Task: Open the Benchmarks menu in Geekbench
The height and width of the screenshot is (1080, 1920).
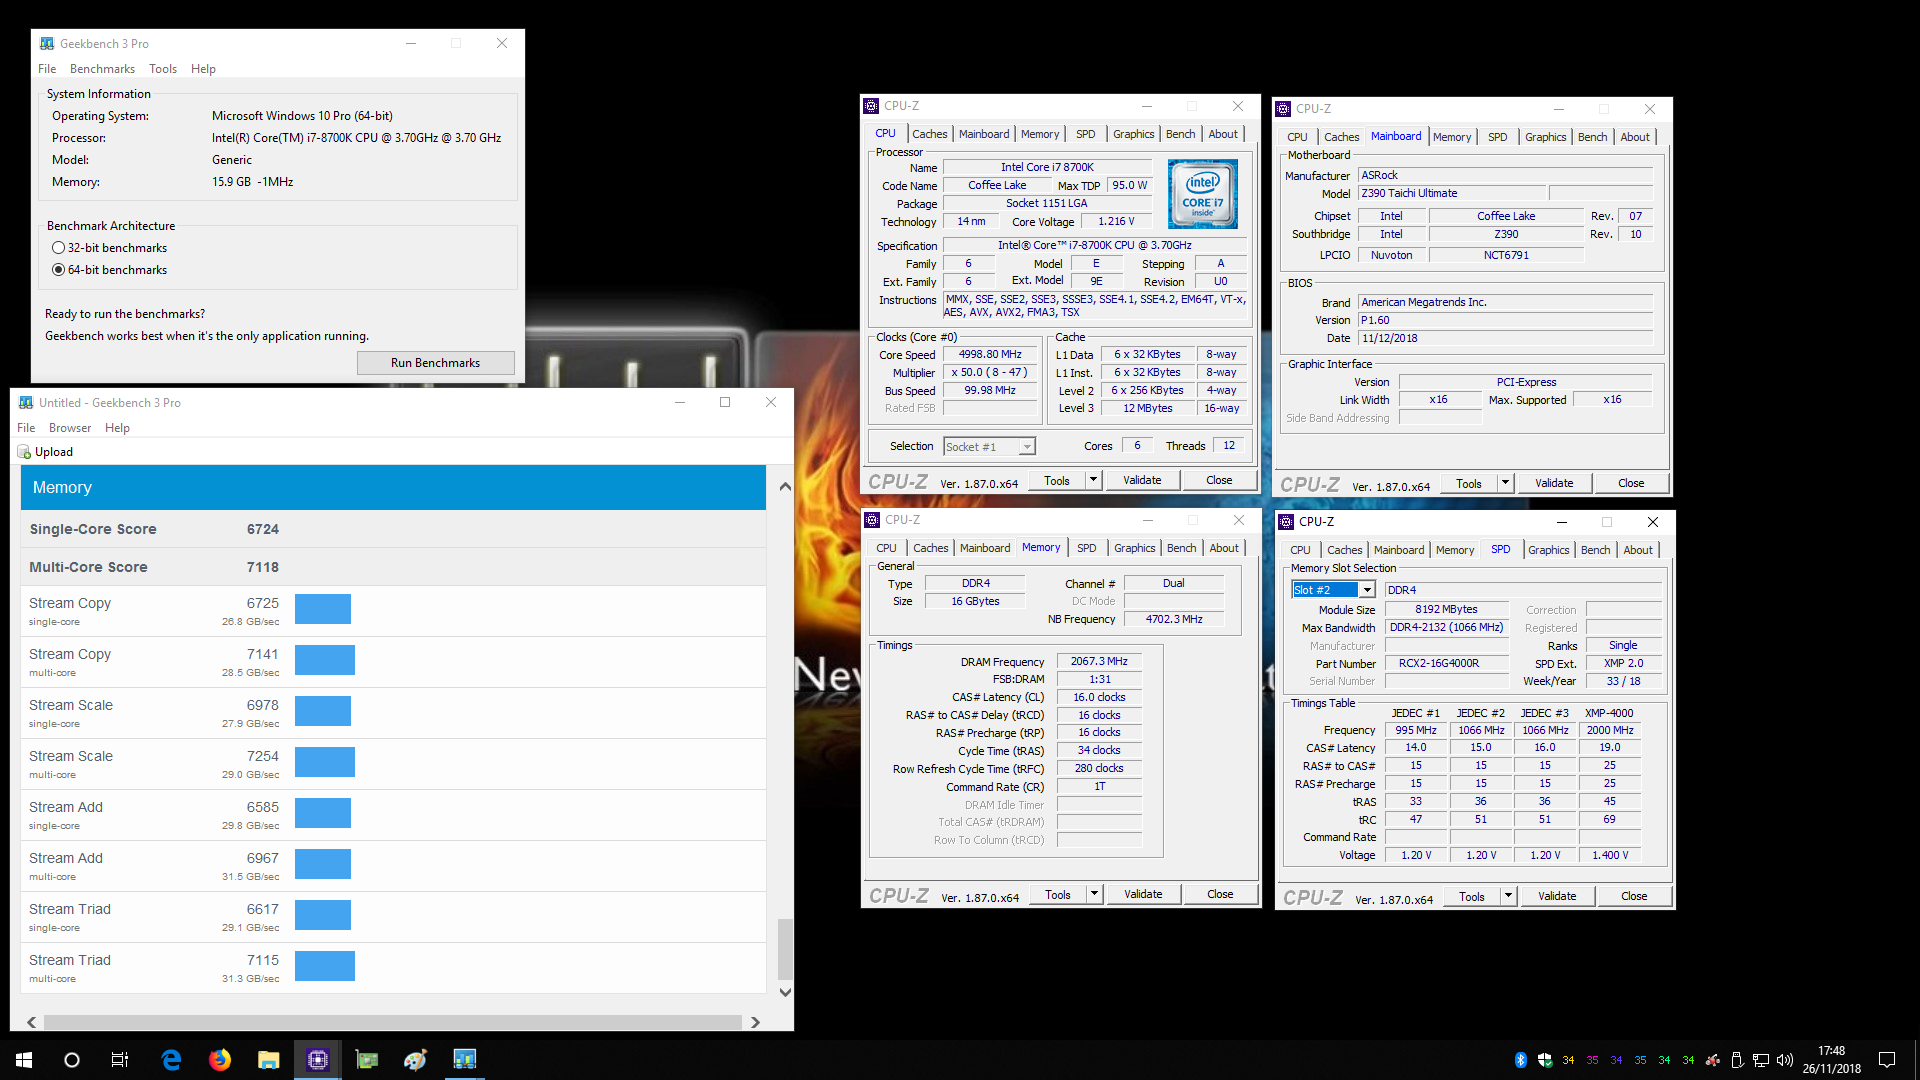Action: [x=102, y=69]
